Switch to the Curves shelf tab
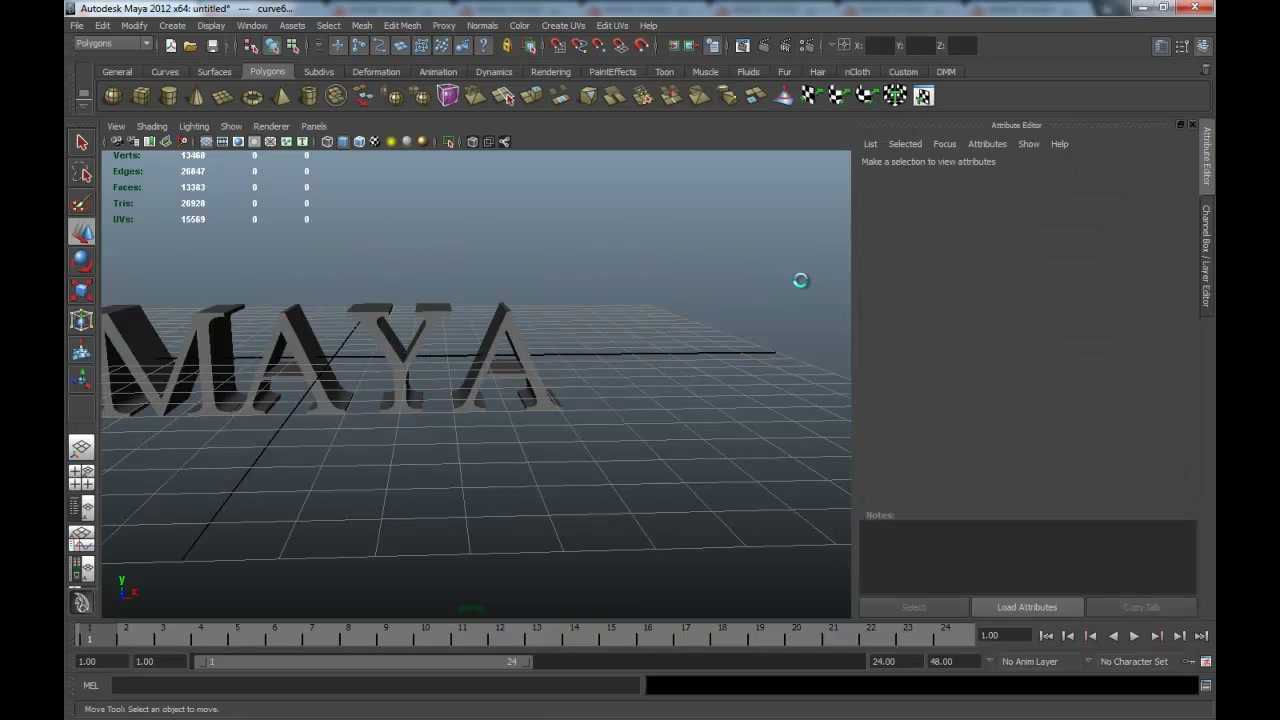Viewport: 1280px width, 720px height. (x=165, y=72)
